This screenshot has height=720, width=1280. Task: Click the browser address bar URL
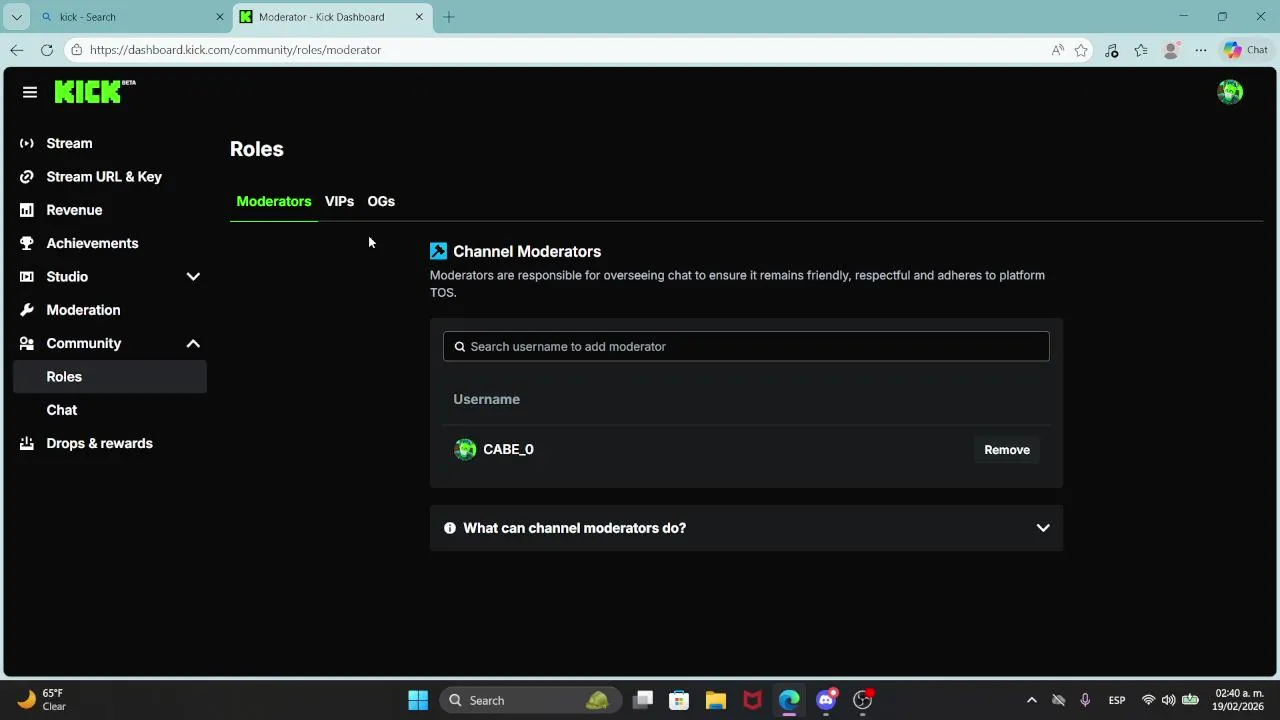coord(235,50)
